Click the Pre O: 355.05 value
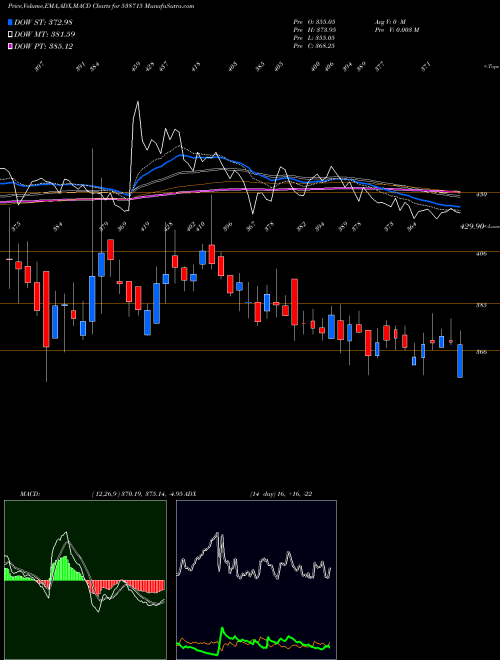500x660 pixels. (x=314, y=21)
